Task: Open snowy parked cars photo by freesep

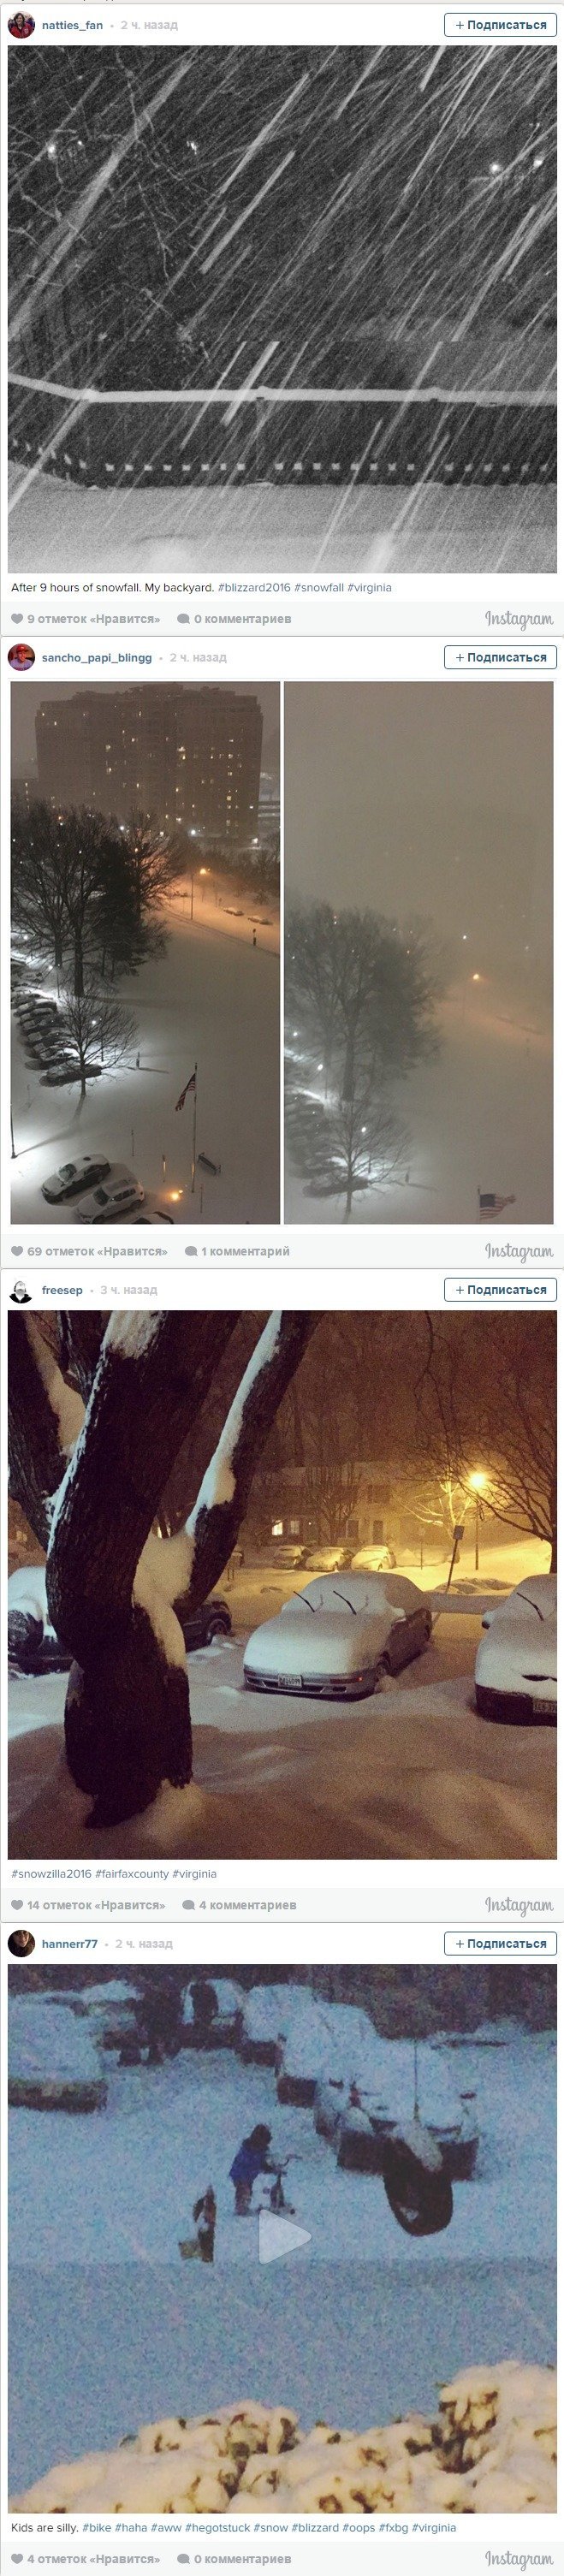Action: (x=282, y=1586)
